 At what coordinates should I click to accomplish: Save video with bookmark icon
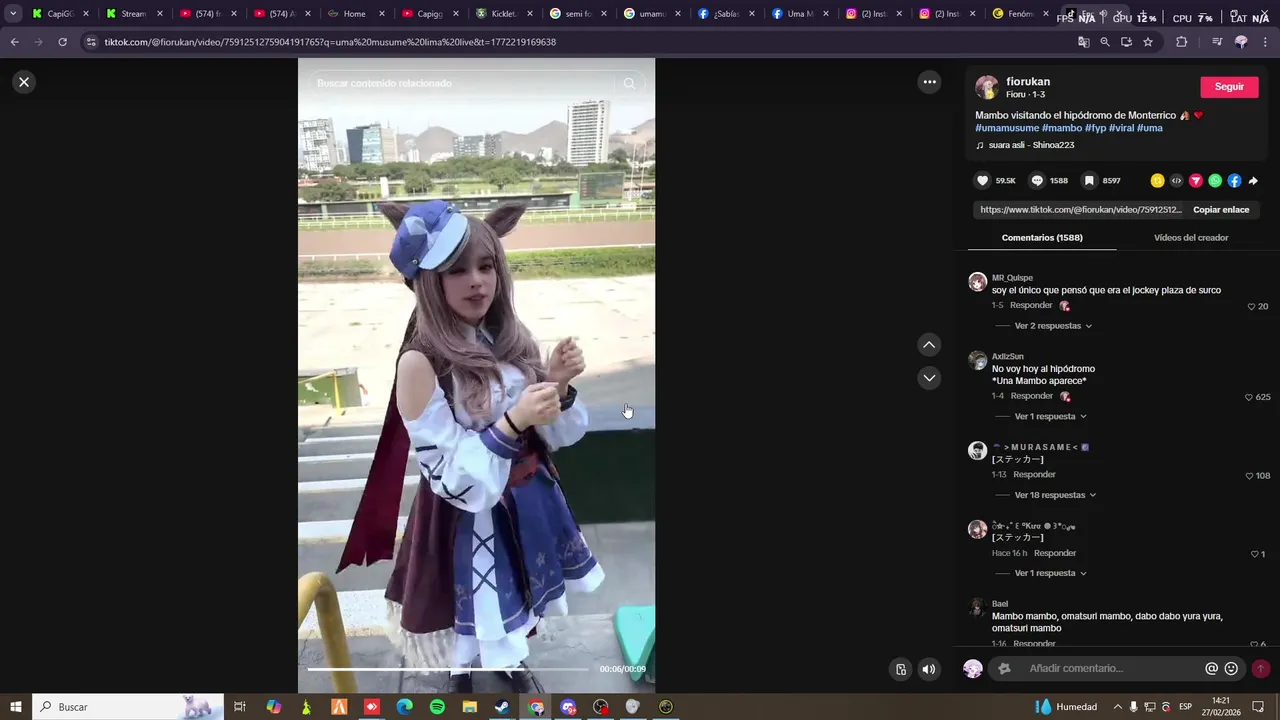[x=1089, y=181]
